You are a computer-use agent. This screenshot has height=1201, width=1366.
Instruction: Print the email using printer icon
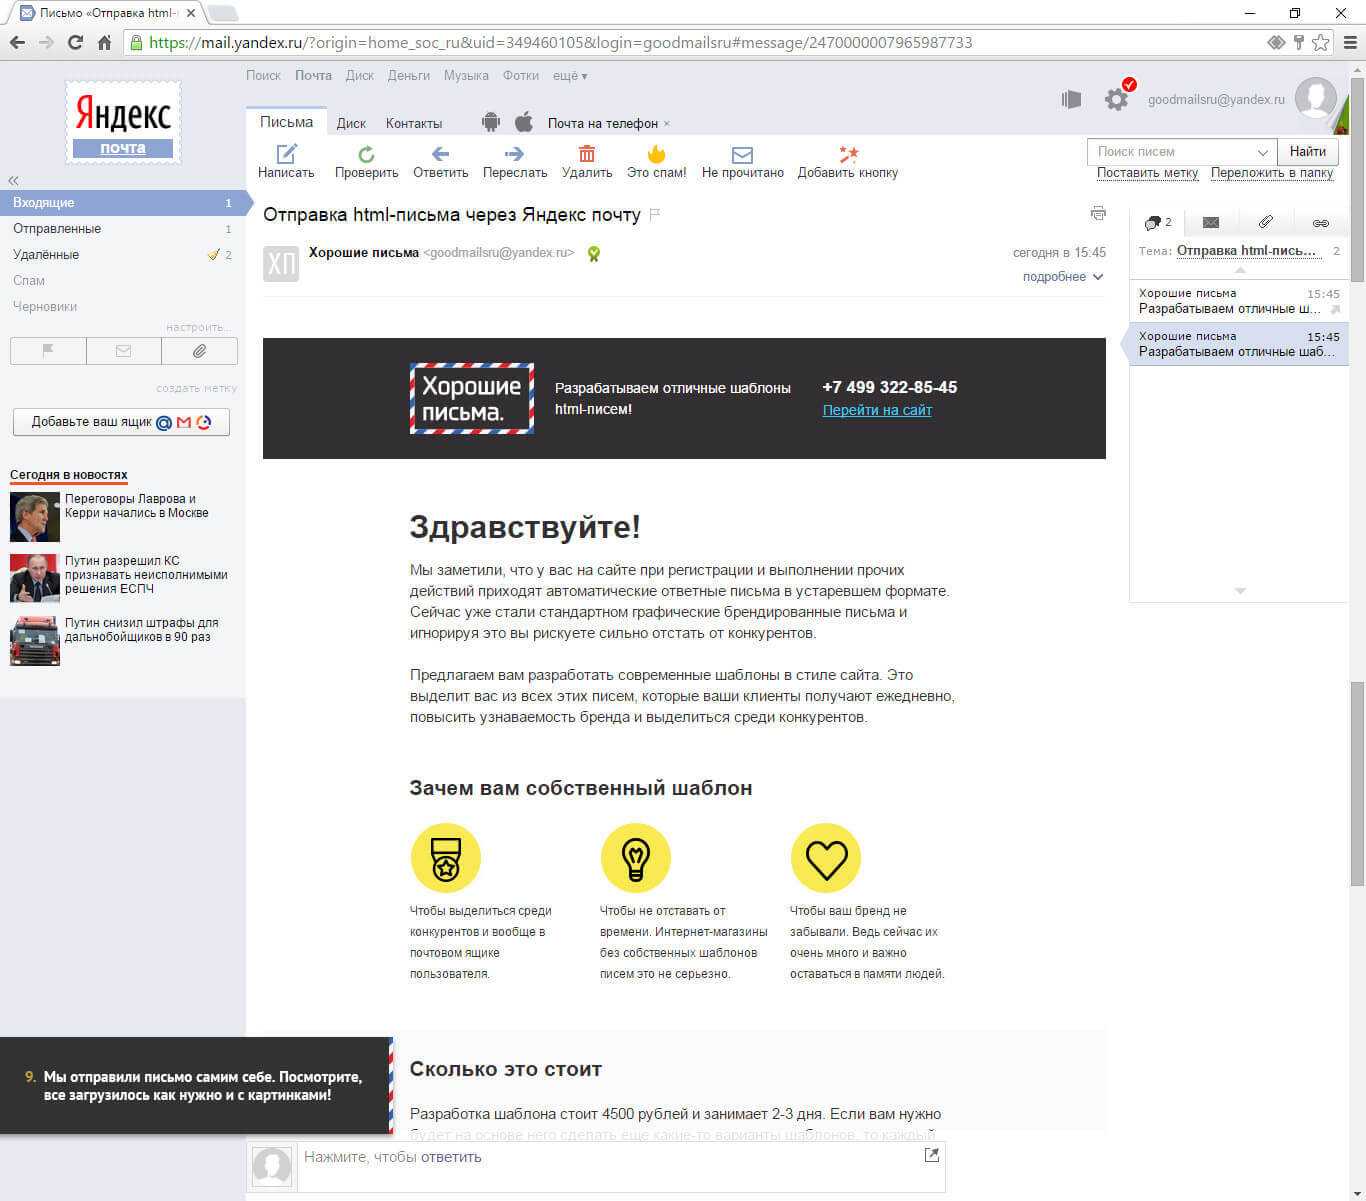coord(1098,213)
